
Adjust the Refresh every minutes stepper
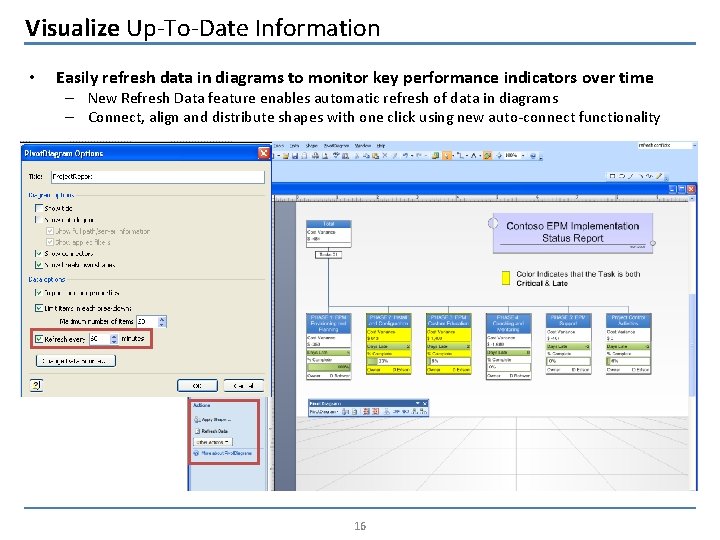coord(114,339)
